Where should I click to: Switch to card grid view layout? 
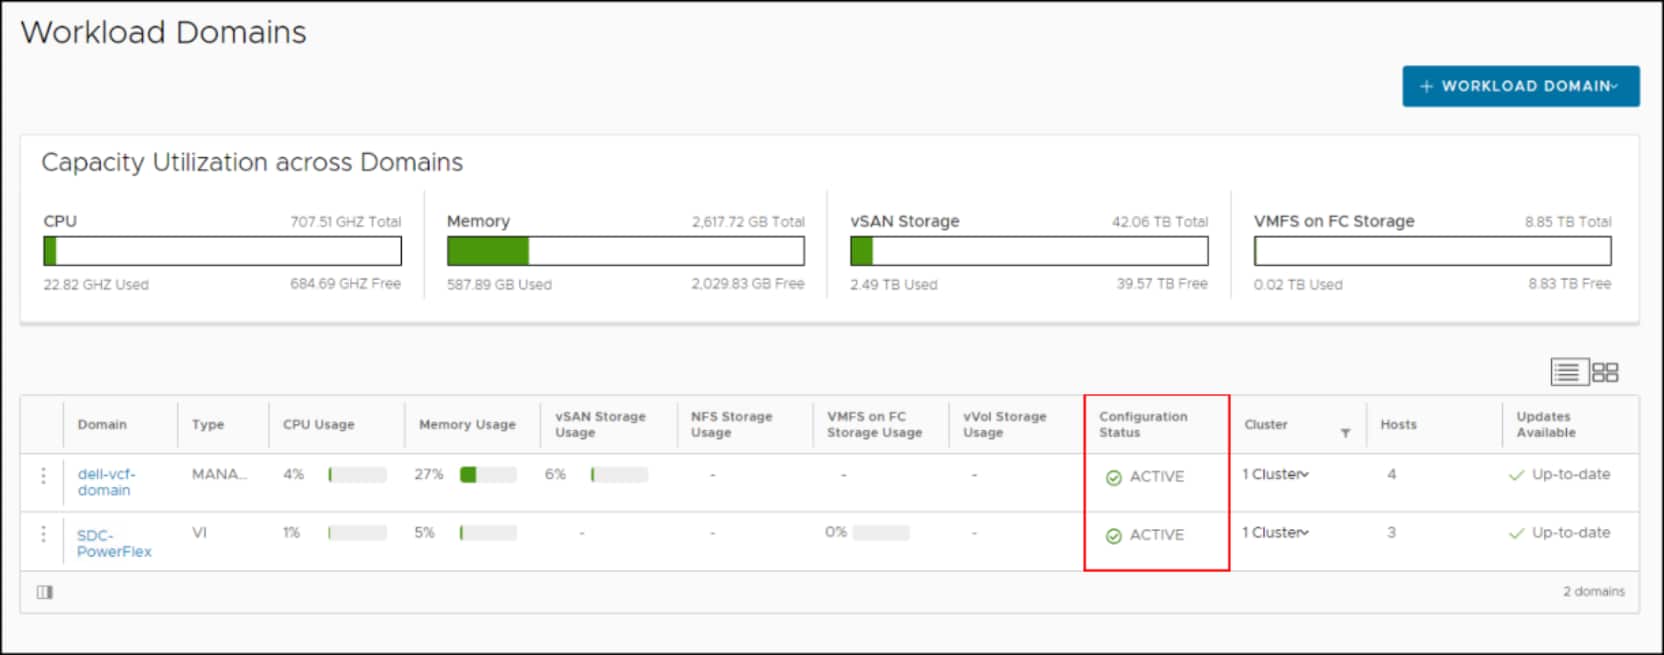tap(1605, 372)
